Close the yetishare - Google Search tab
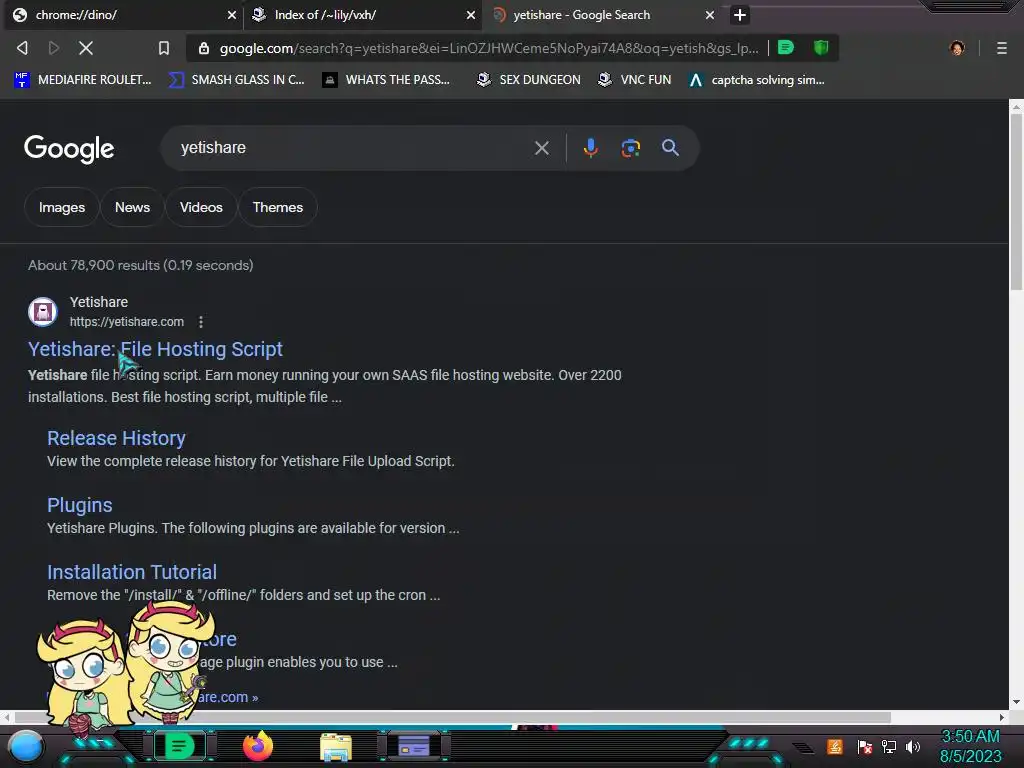 tap(710, 15)
